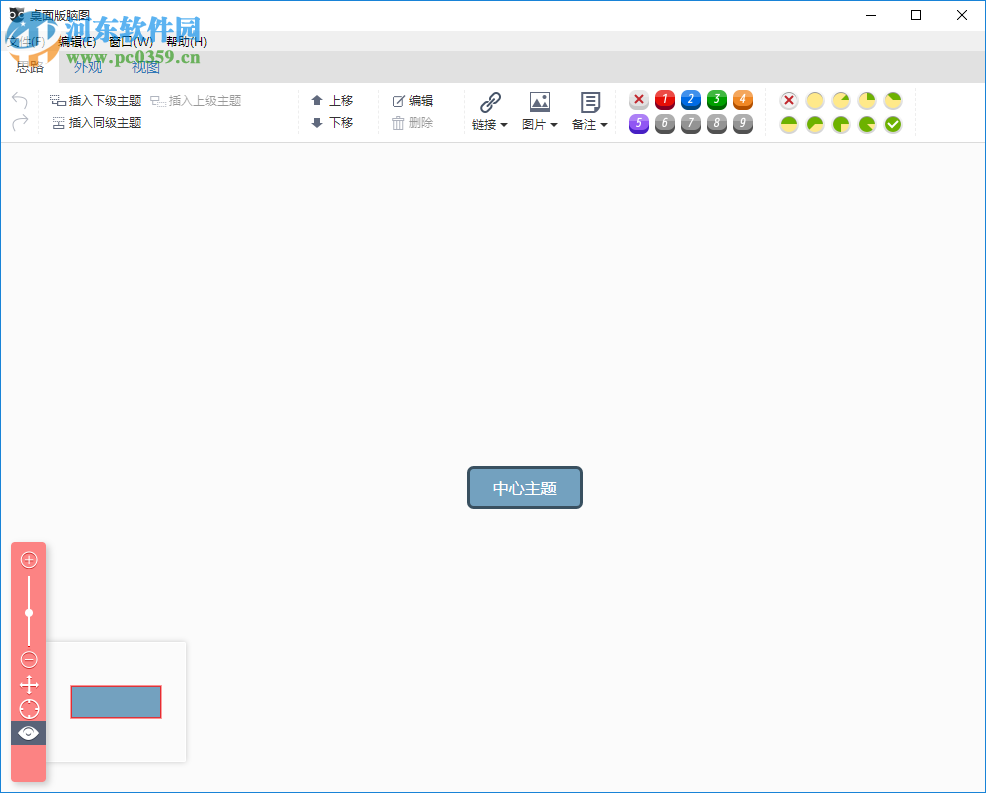Zoom in with the plus circle
This screenshot has height=793, width=986.
pyautogui.click(x=29, y=560)
